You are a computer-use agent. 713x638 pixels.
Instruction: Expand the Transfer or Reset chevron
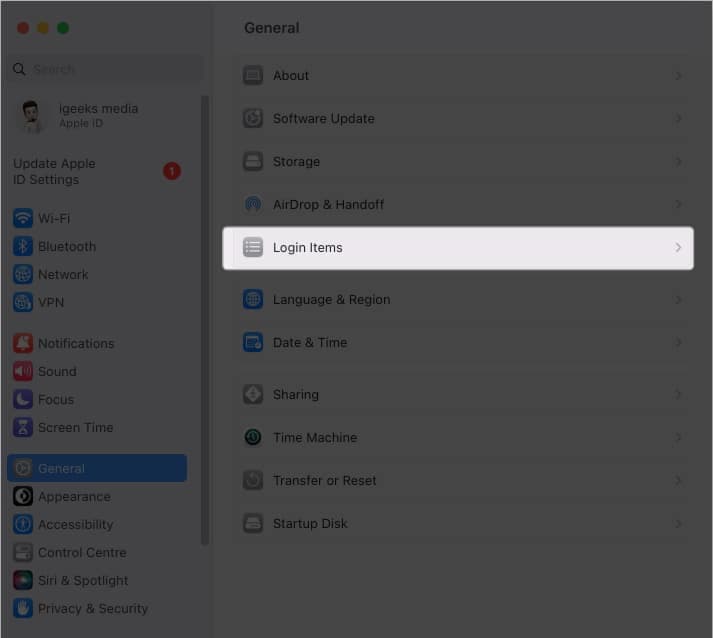point(678,480)
